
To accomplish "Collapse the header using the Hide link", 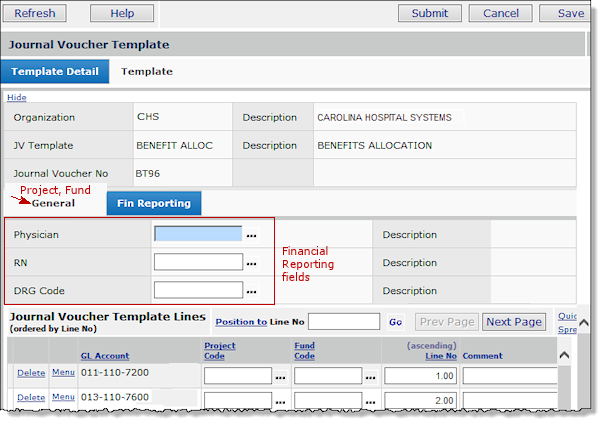I will coord(17,97).
